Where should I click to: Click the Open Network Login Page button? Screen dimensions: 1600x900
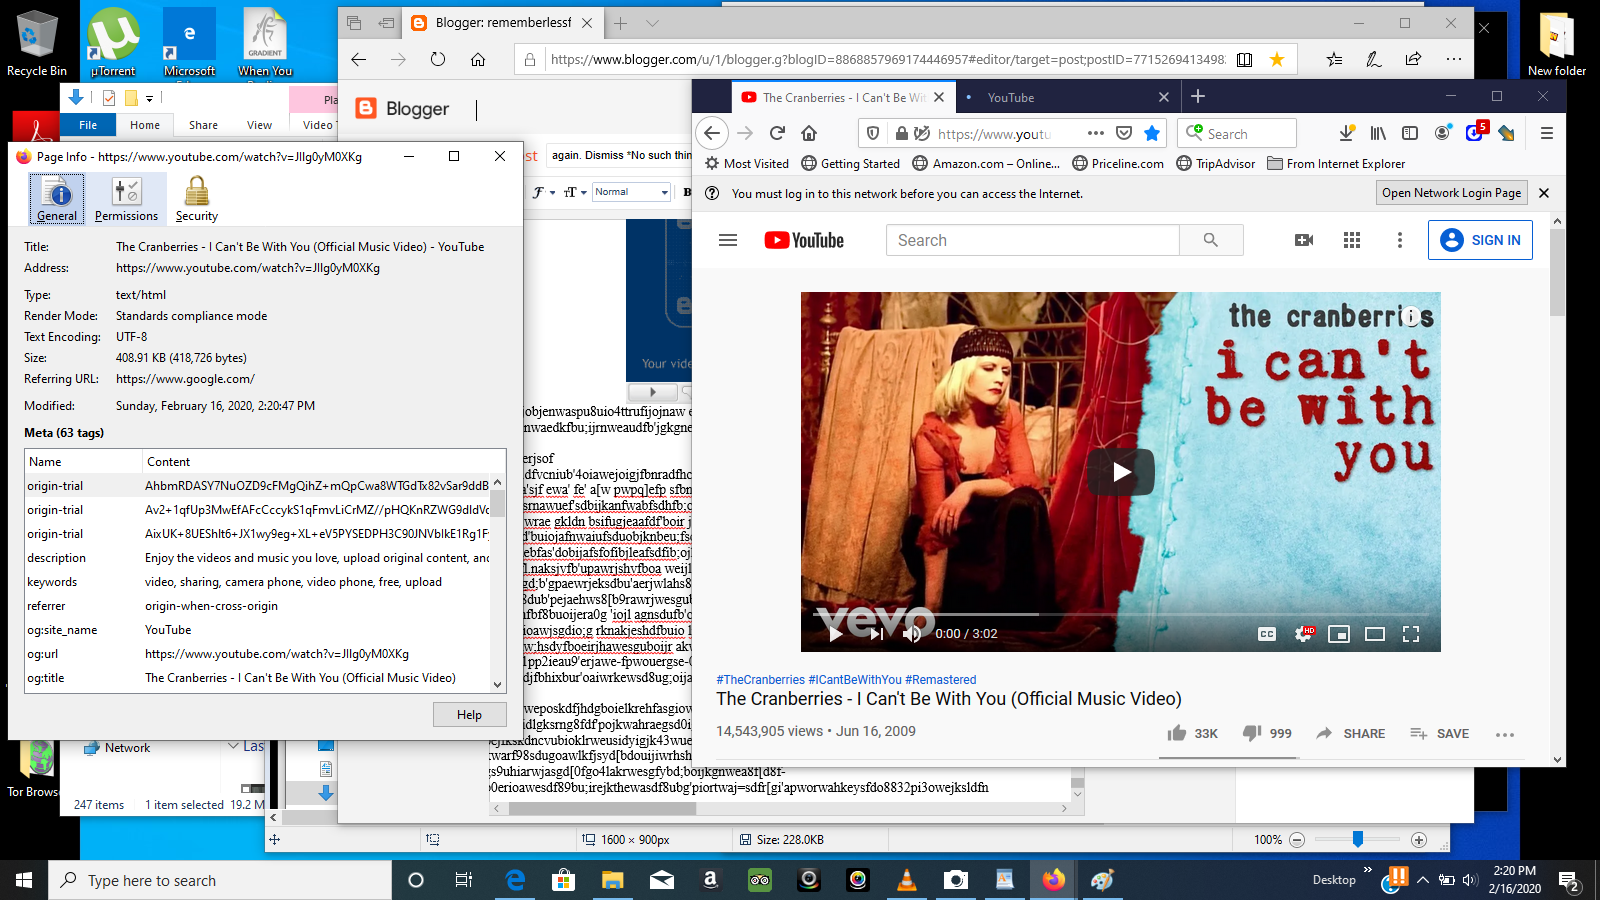point(1452,193)
